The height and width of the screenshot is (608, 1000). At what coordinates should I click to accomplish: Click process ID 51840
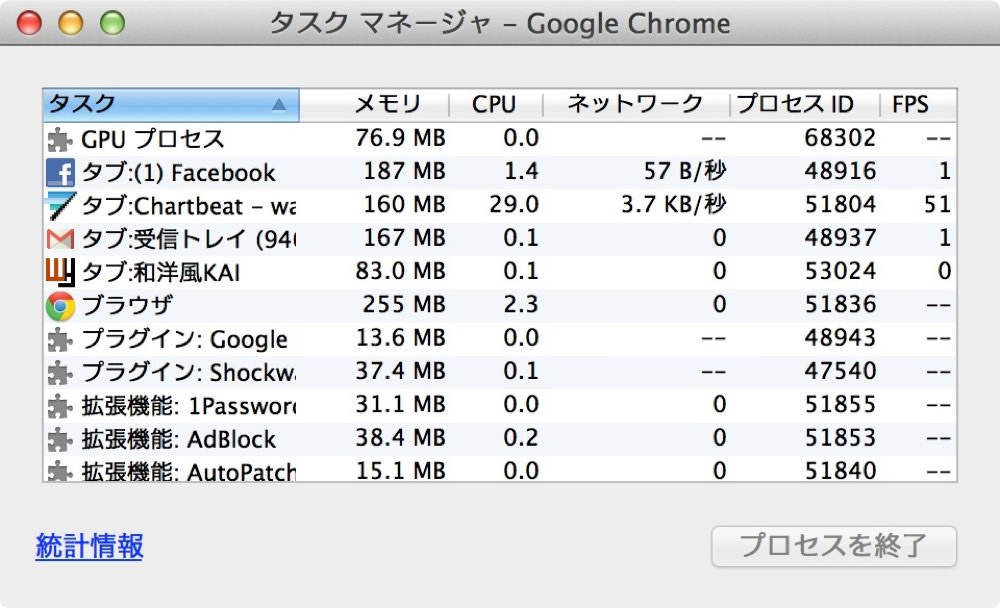(840, 471)
